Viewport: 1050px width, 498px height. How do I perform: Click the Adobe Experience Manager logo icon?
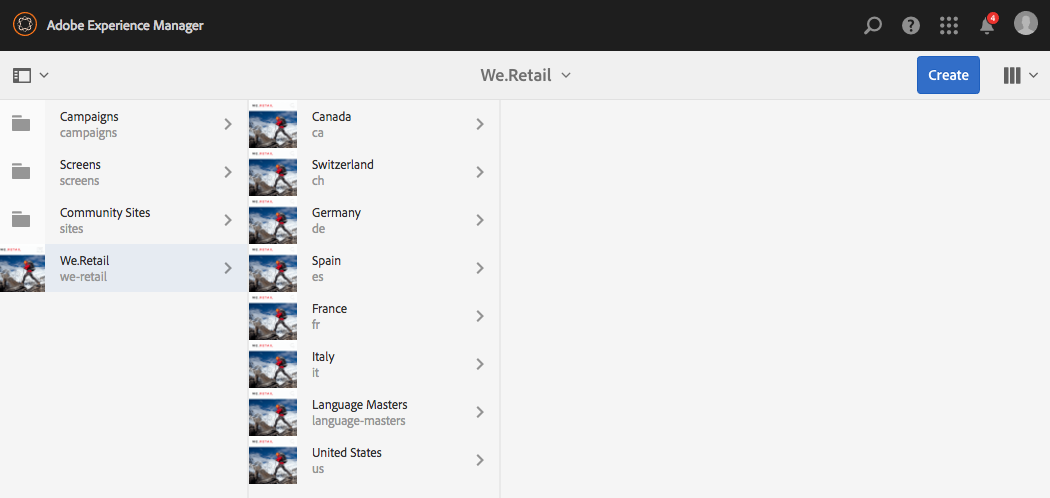tap(25, 25)
